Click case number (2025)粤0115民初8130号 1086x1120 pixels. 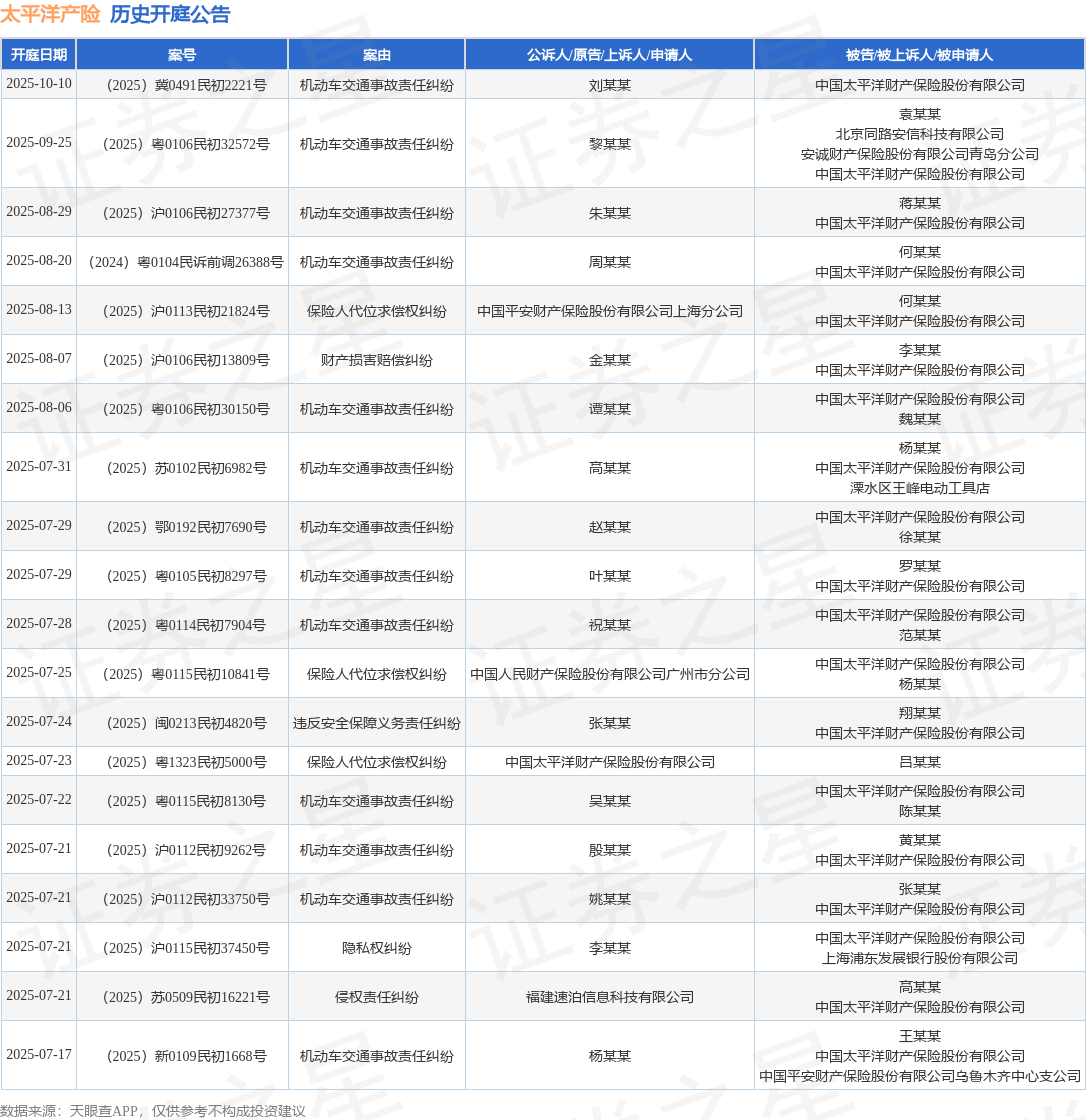point(186,801)
